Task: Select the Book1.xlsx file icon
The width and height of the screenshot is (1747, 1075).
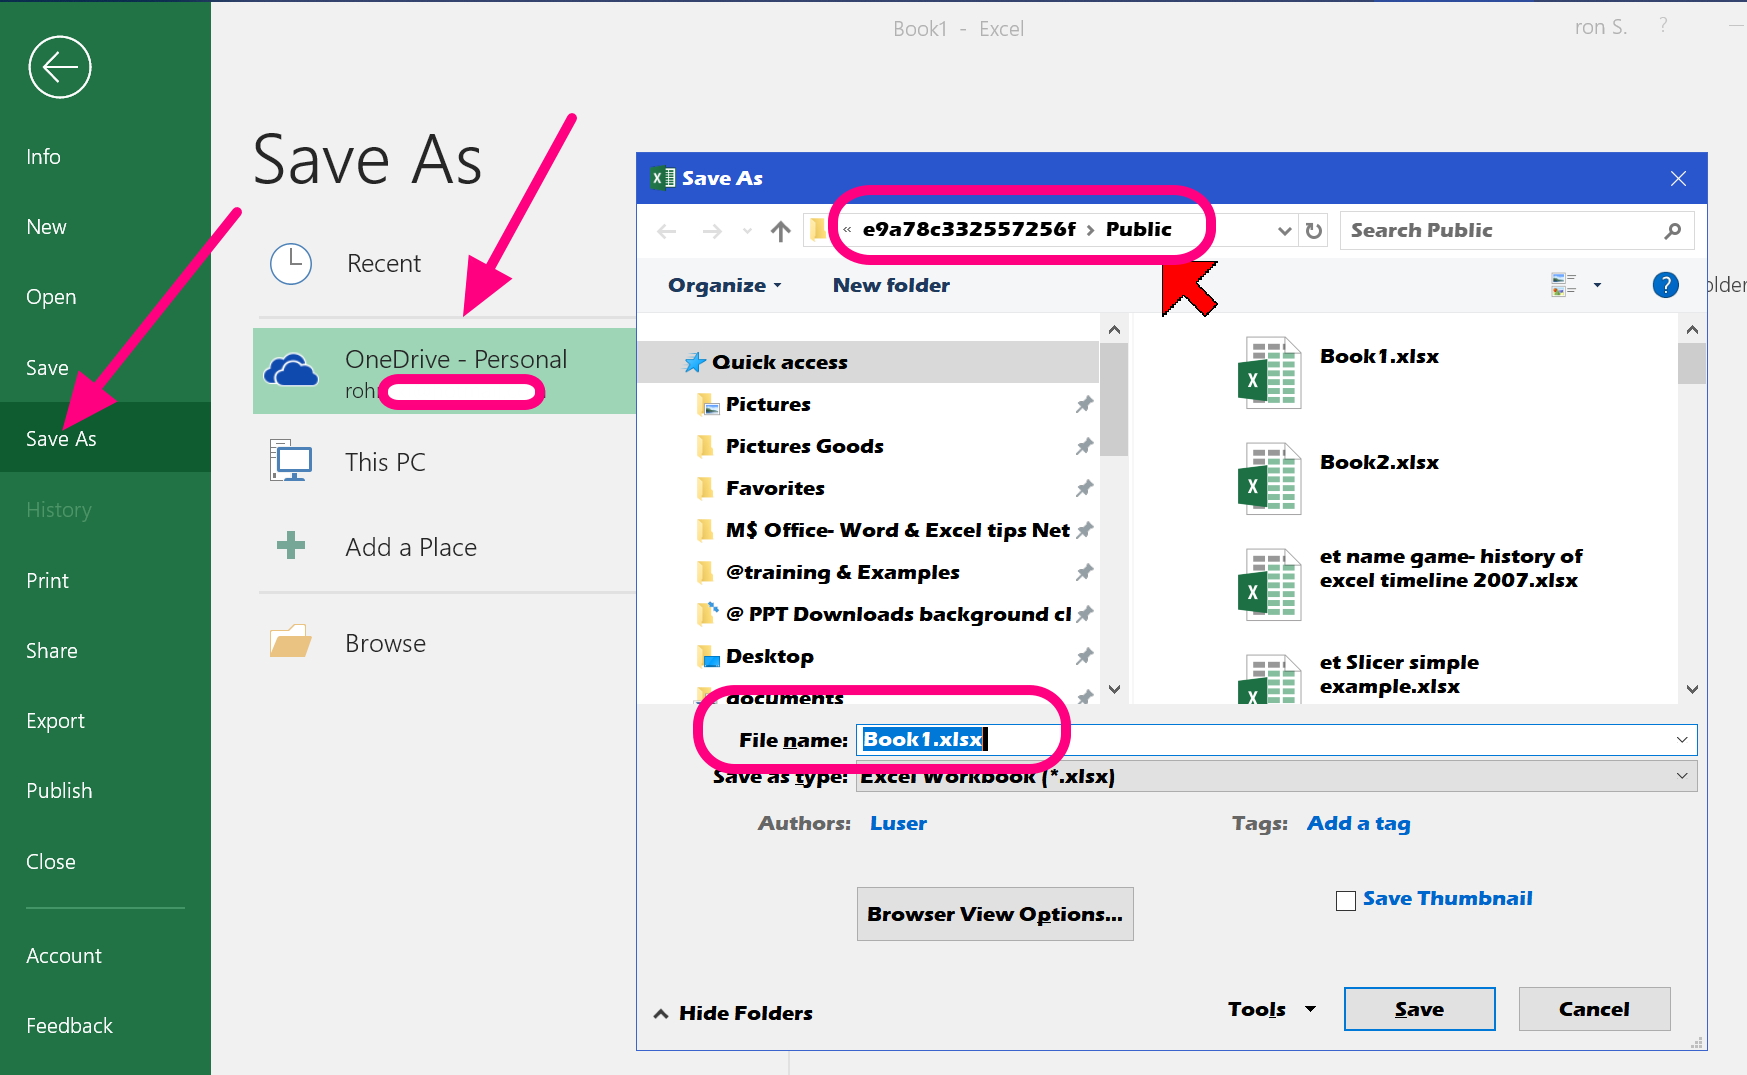Action: [x=1270, y=372]
